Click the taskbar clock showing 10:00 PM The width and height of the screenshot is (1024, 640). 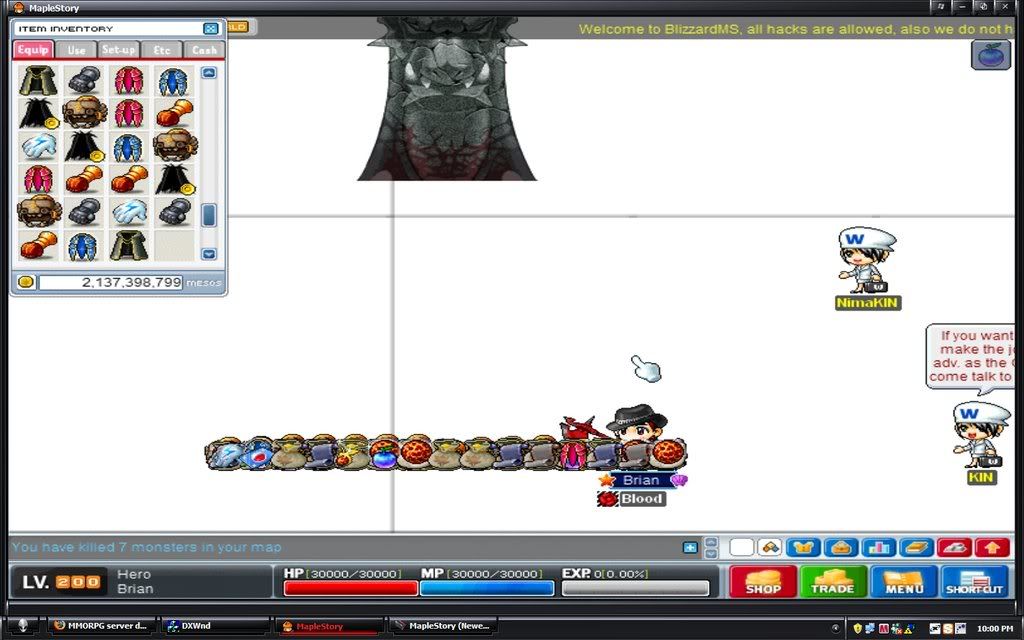(995, 628)
